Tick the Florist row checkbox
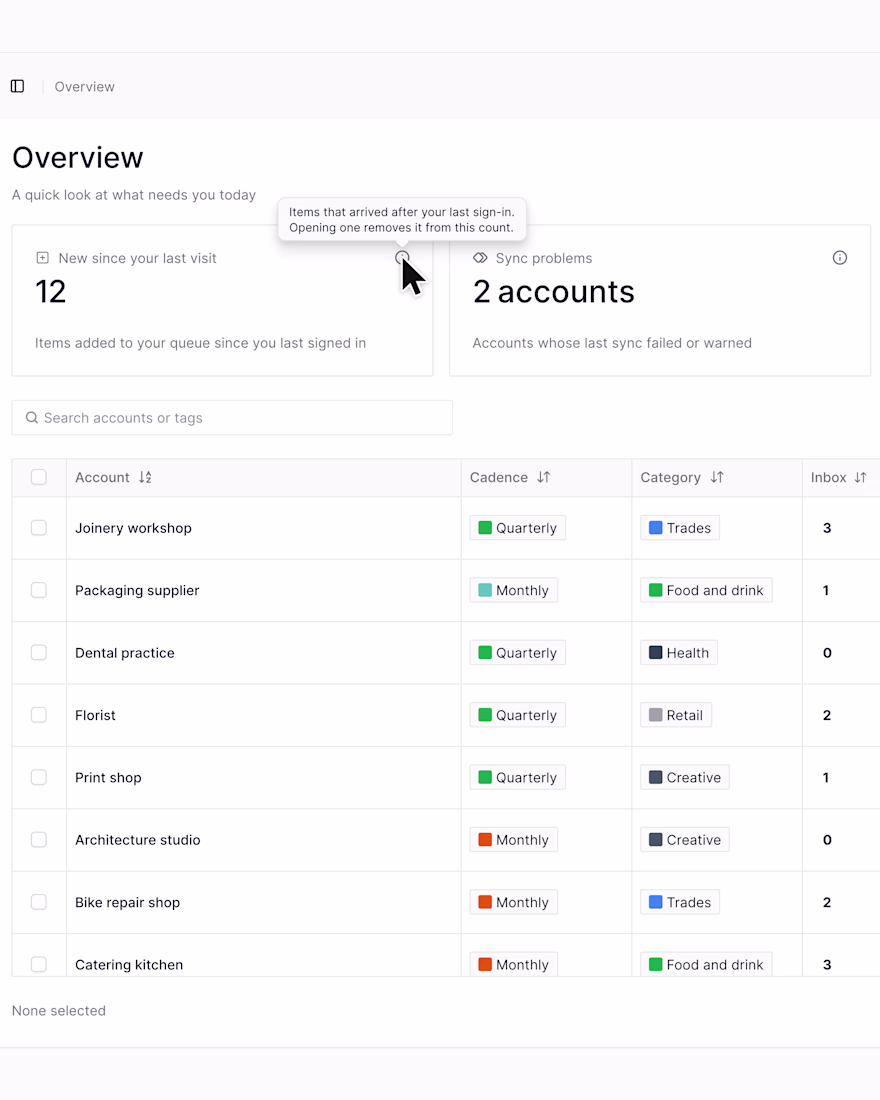Screen dimensions: 880x1100 coord(39,715)
